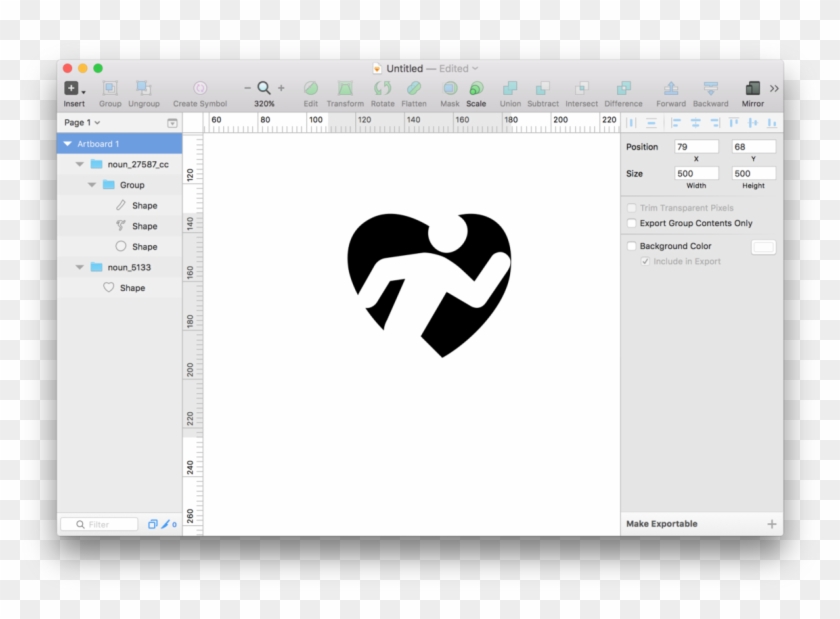Select the noun_5133 folder layer
The height and width of the screenshot is (619, 840).
119,267
